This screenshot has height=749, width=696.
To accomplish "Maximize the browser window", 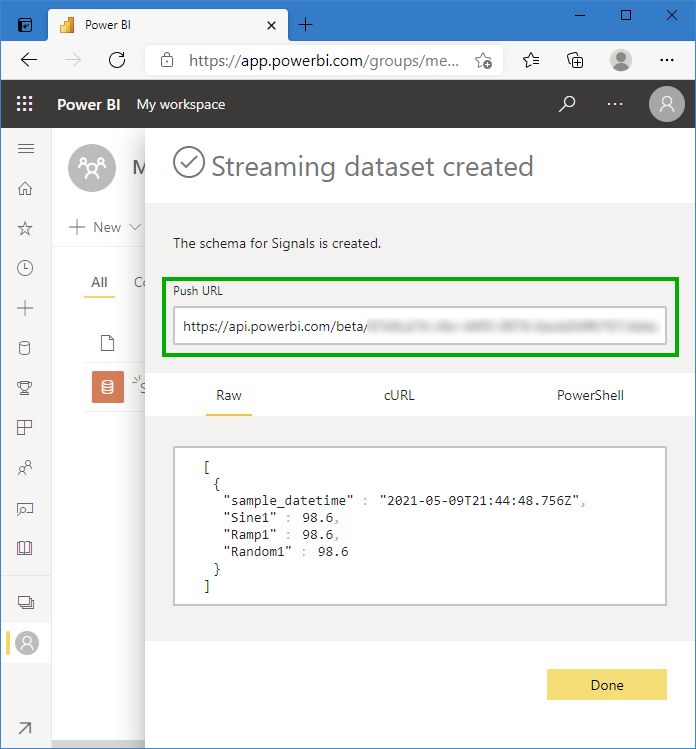I will tap(626, 16).
